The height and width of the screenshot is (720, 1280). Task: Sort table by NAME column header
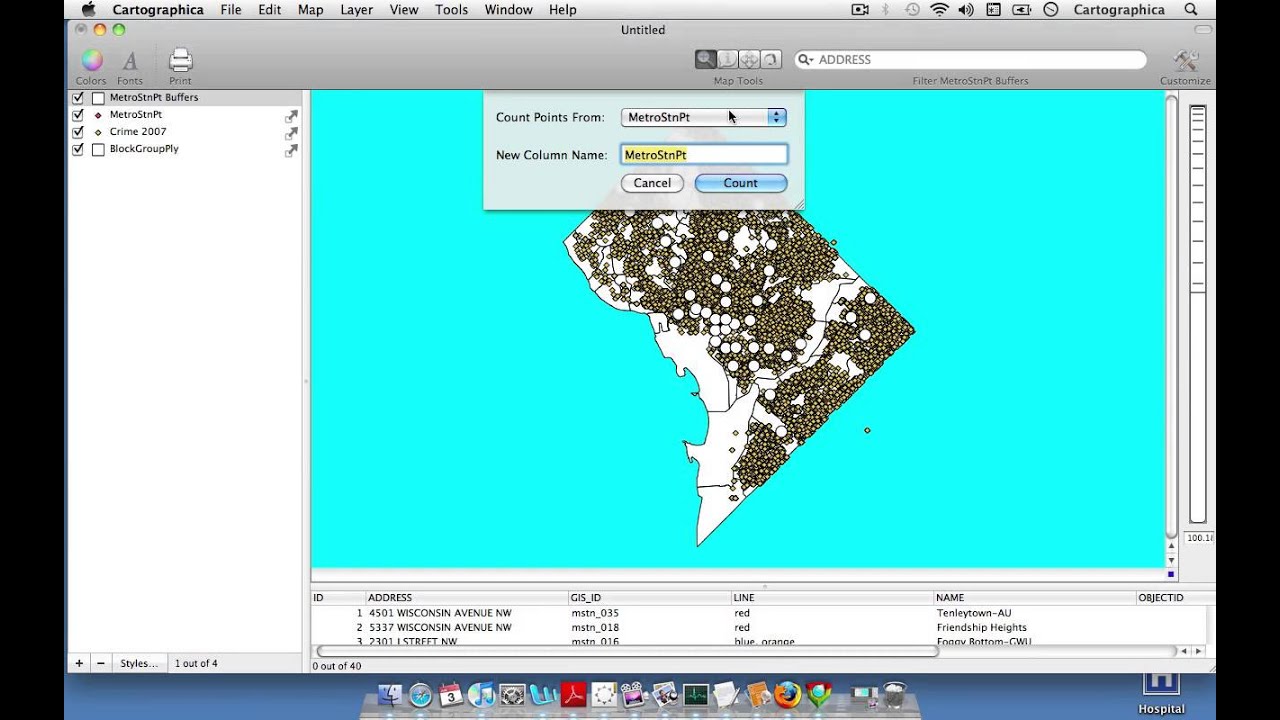click(x=1035, y=598)
